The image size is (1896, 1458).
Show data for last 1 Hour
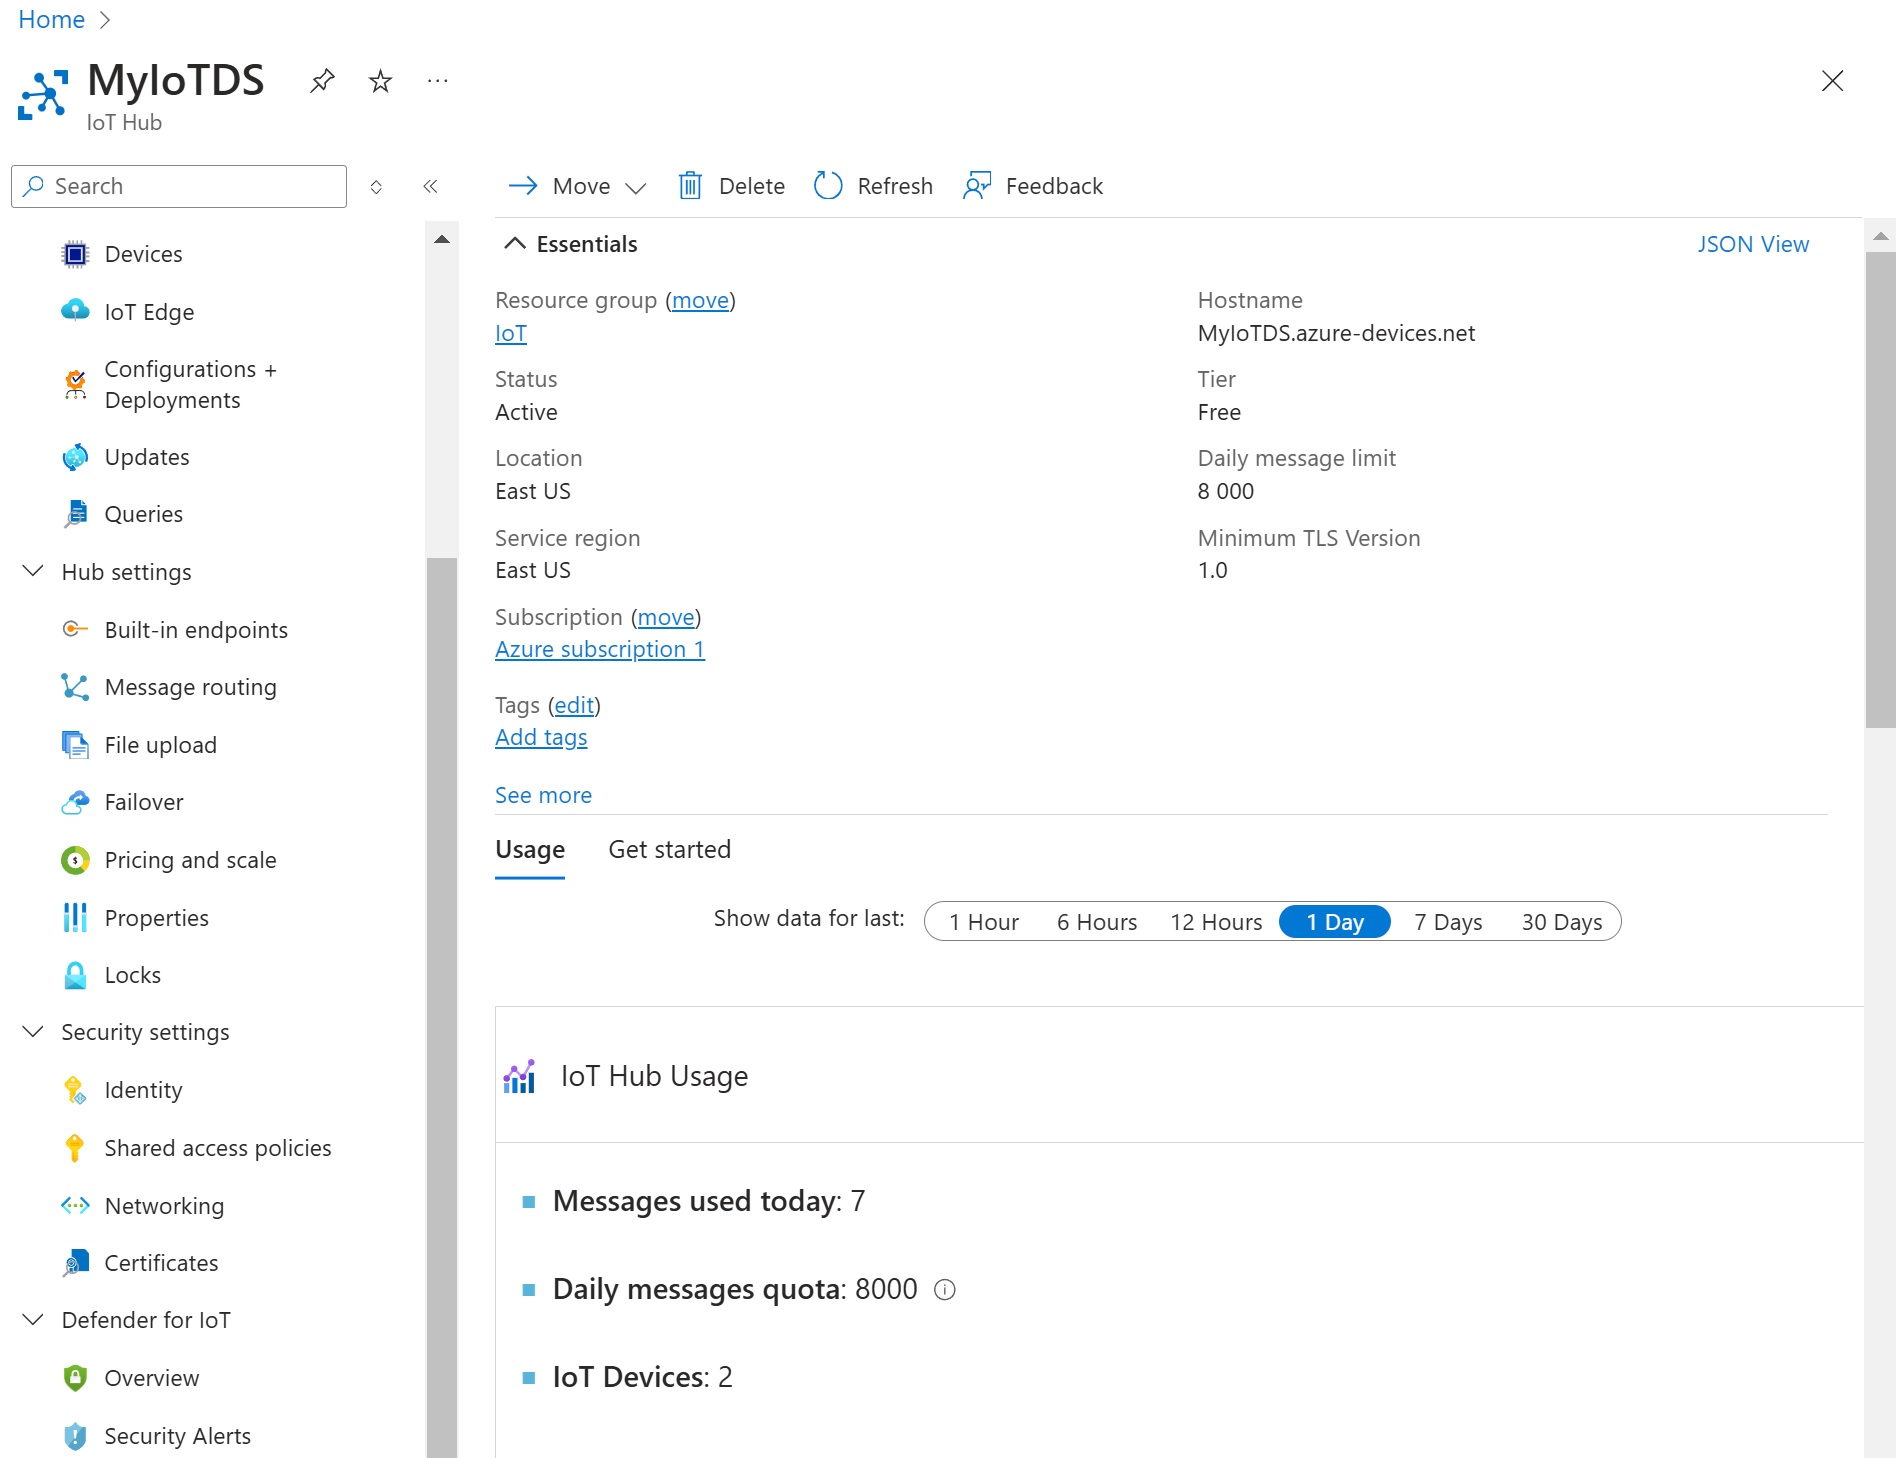coord(984,922)
